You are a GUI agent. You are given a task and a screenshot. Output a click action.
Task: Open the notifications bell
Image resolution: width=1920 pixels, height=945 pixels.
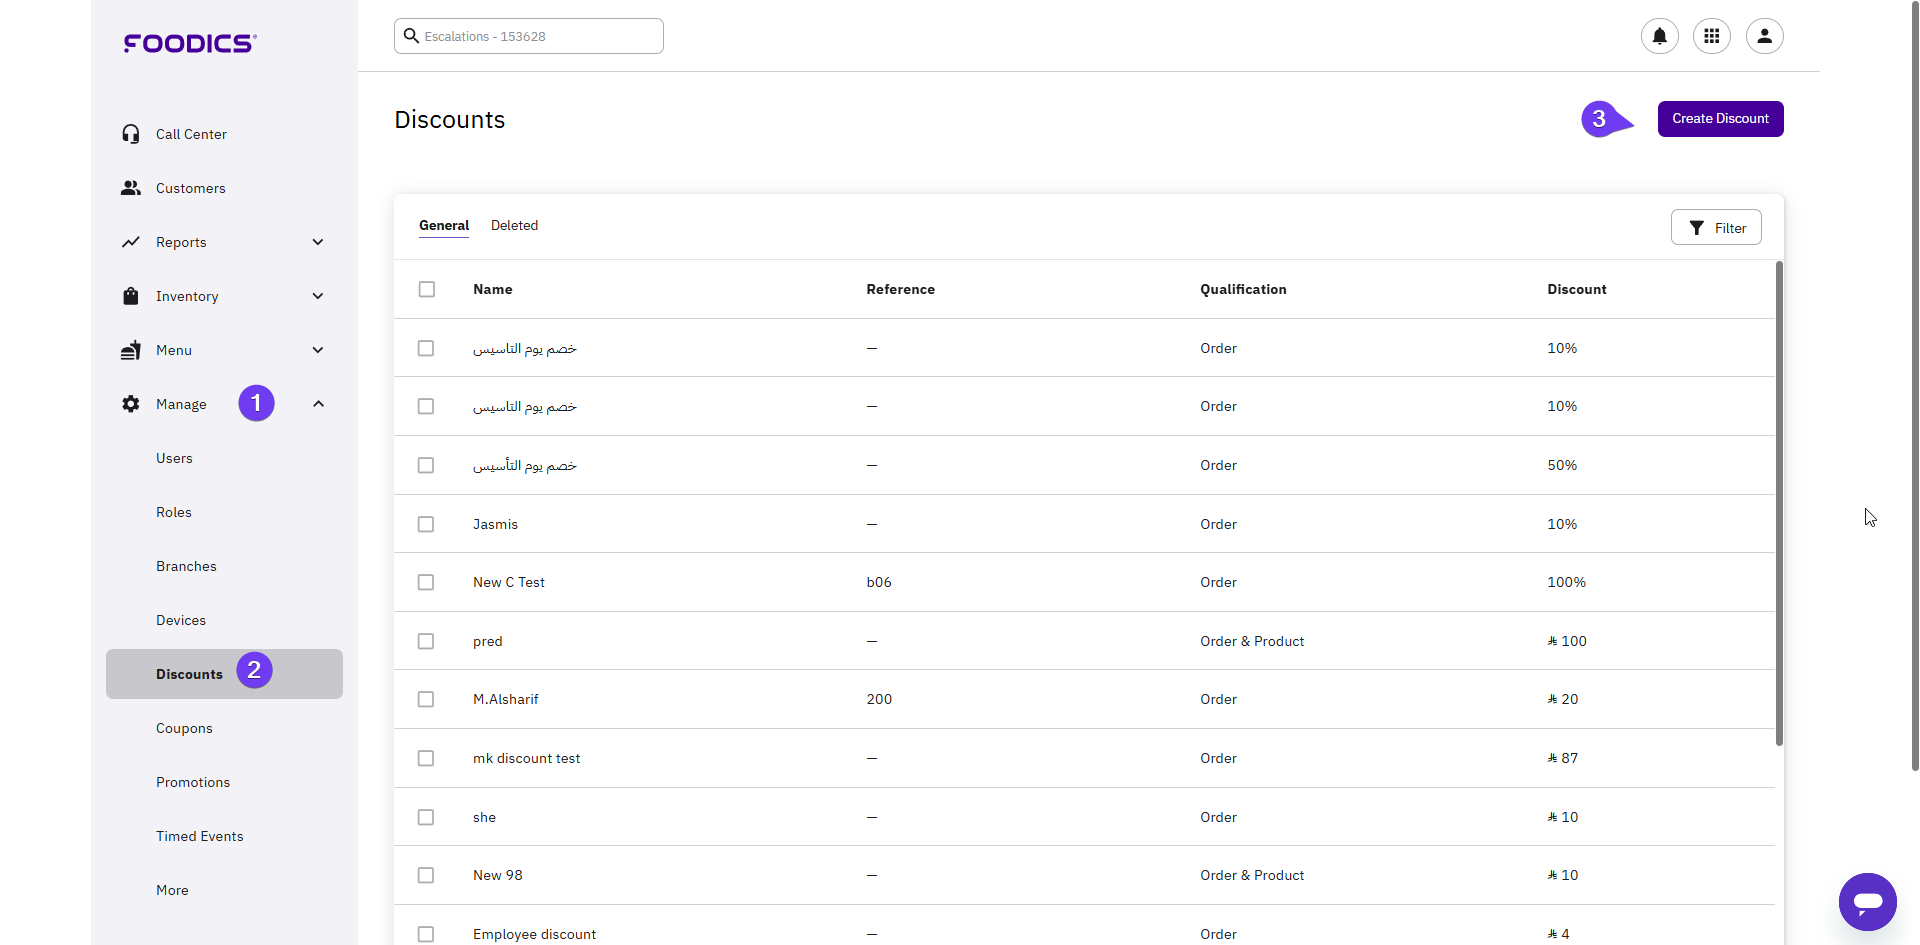click(1660, 36)
